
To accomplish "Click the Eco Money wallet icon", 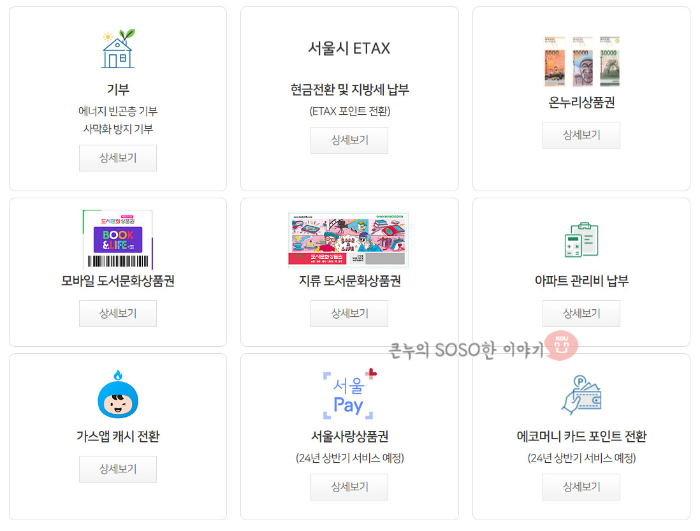I will (581, 395).
